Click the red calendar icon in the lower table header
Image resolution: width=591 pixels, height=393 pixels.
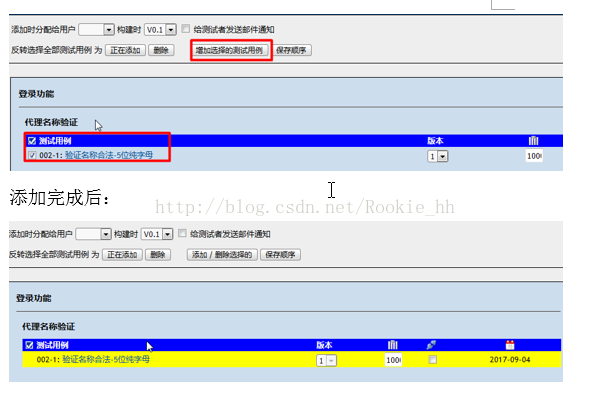click(510, 345)
